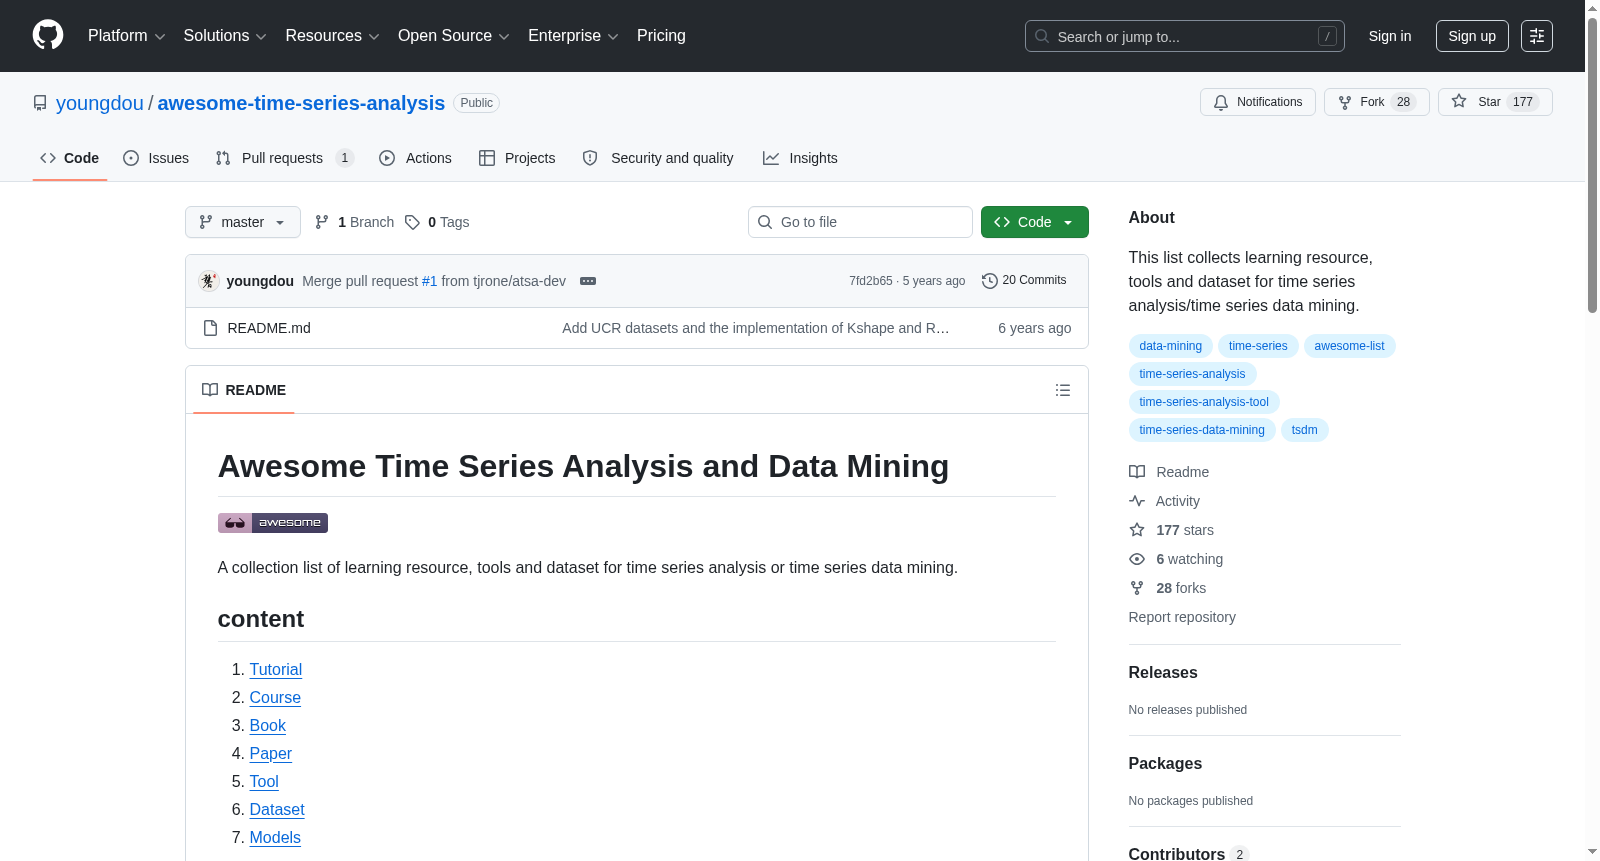Expand the commit message ellipsis icon
Screen dimensions: 1600x861
(588, 281)
